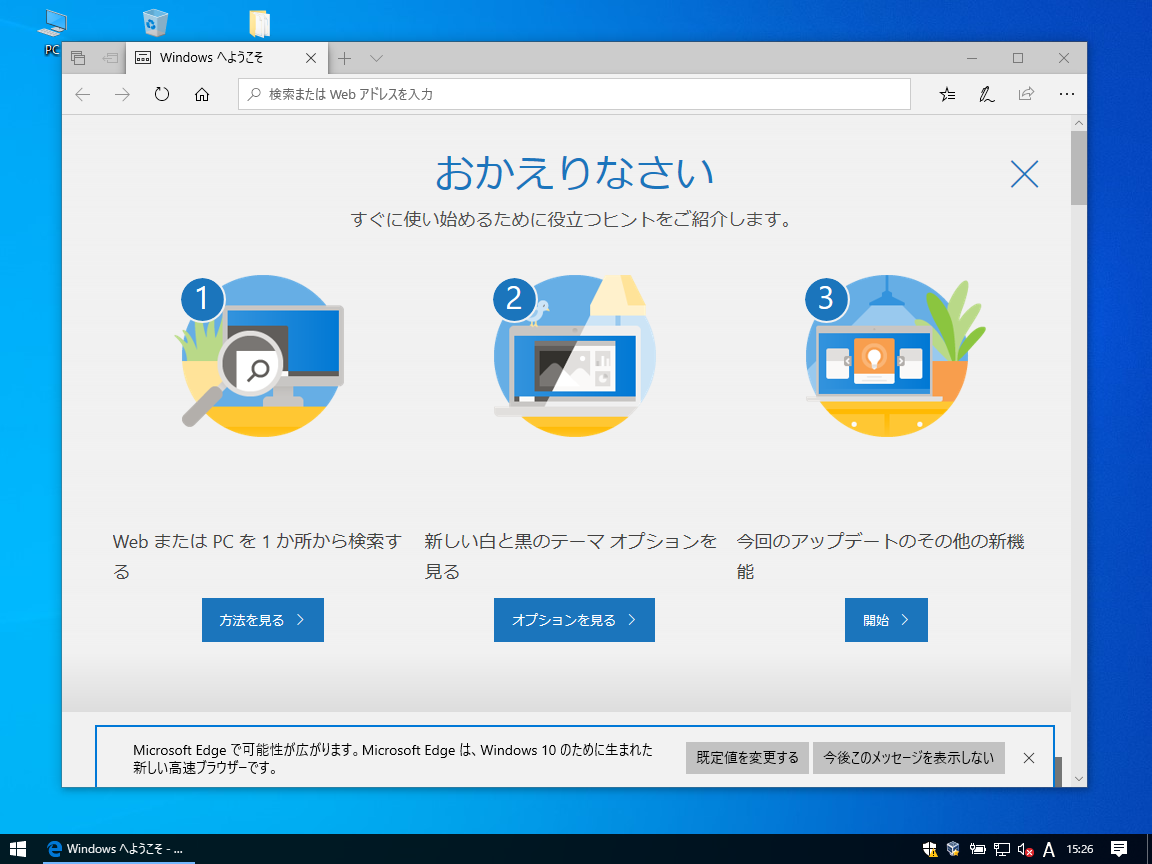Open the Favorites hub star icon
The width and height of the screenshot is (1152, 864).
tap(948, 94)
